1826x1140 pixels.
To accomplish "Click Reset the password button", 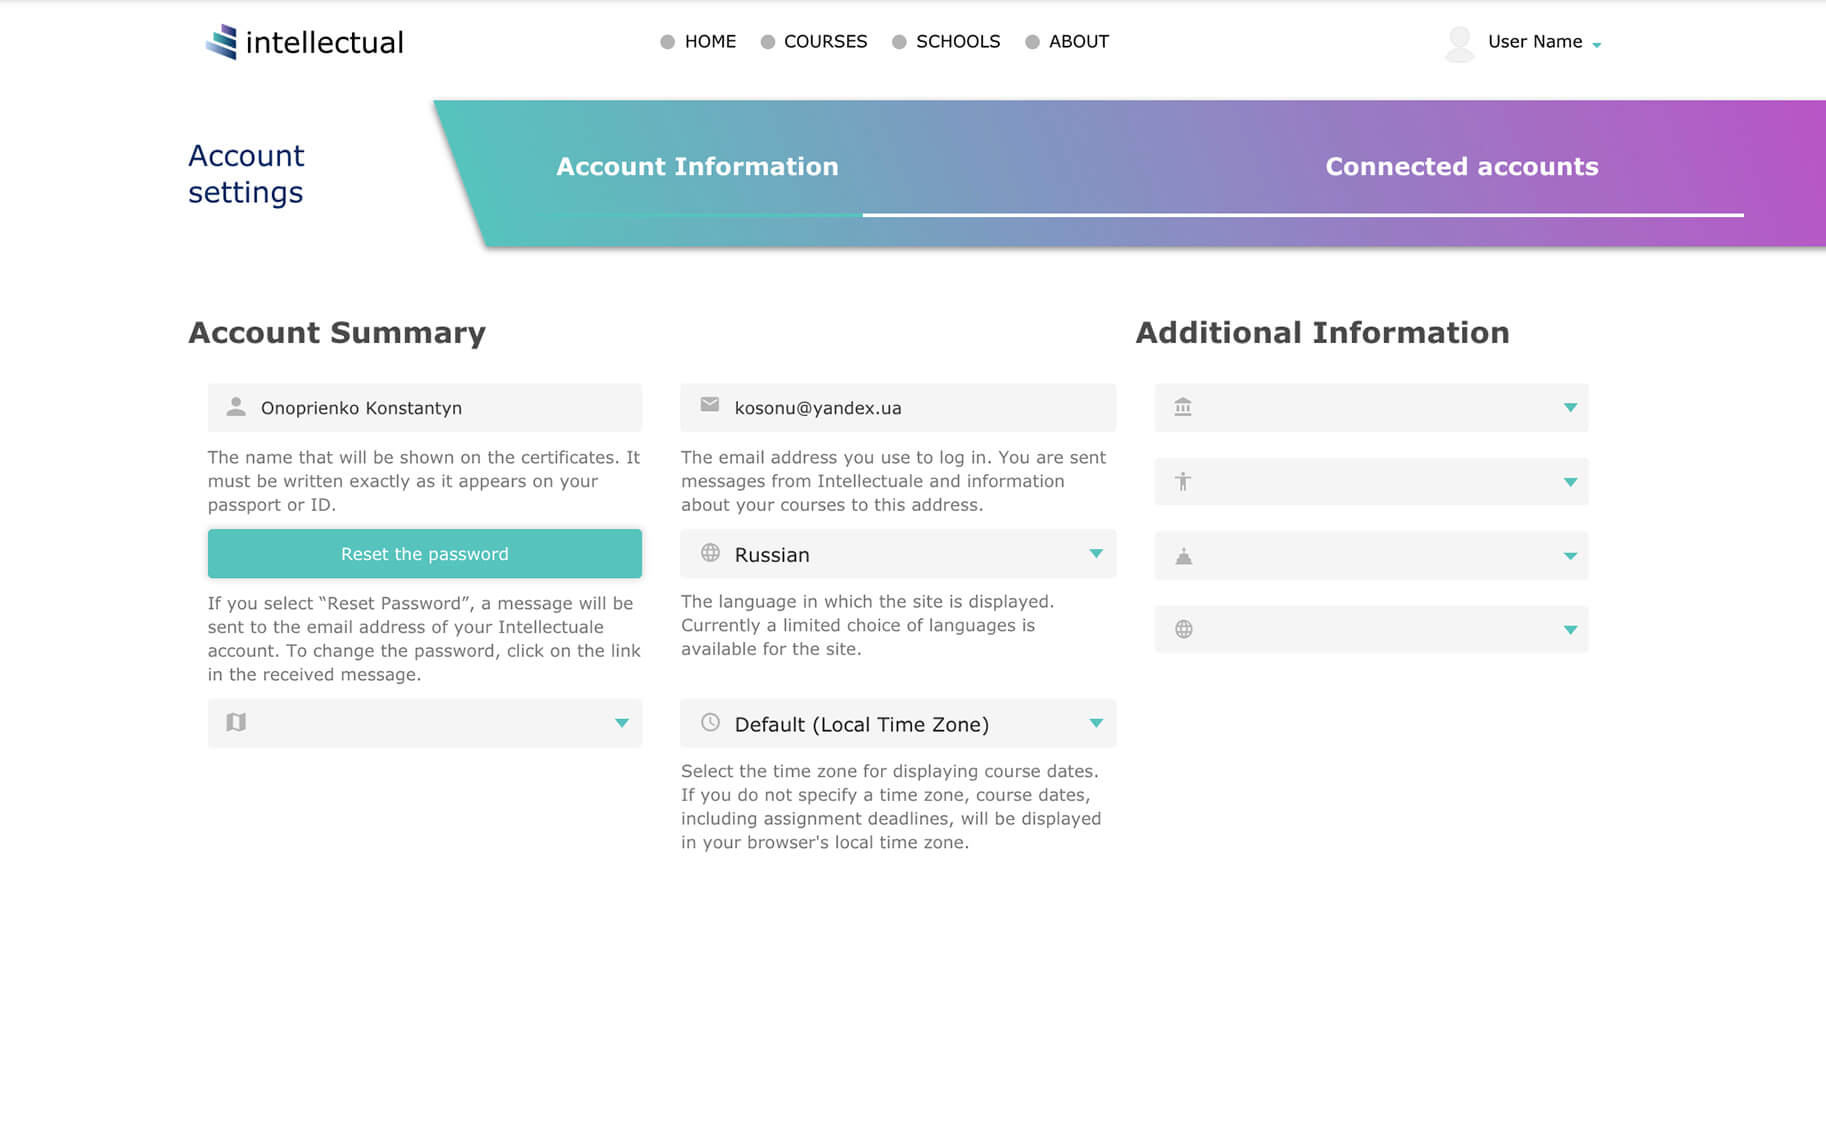I will 425,553.
